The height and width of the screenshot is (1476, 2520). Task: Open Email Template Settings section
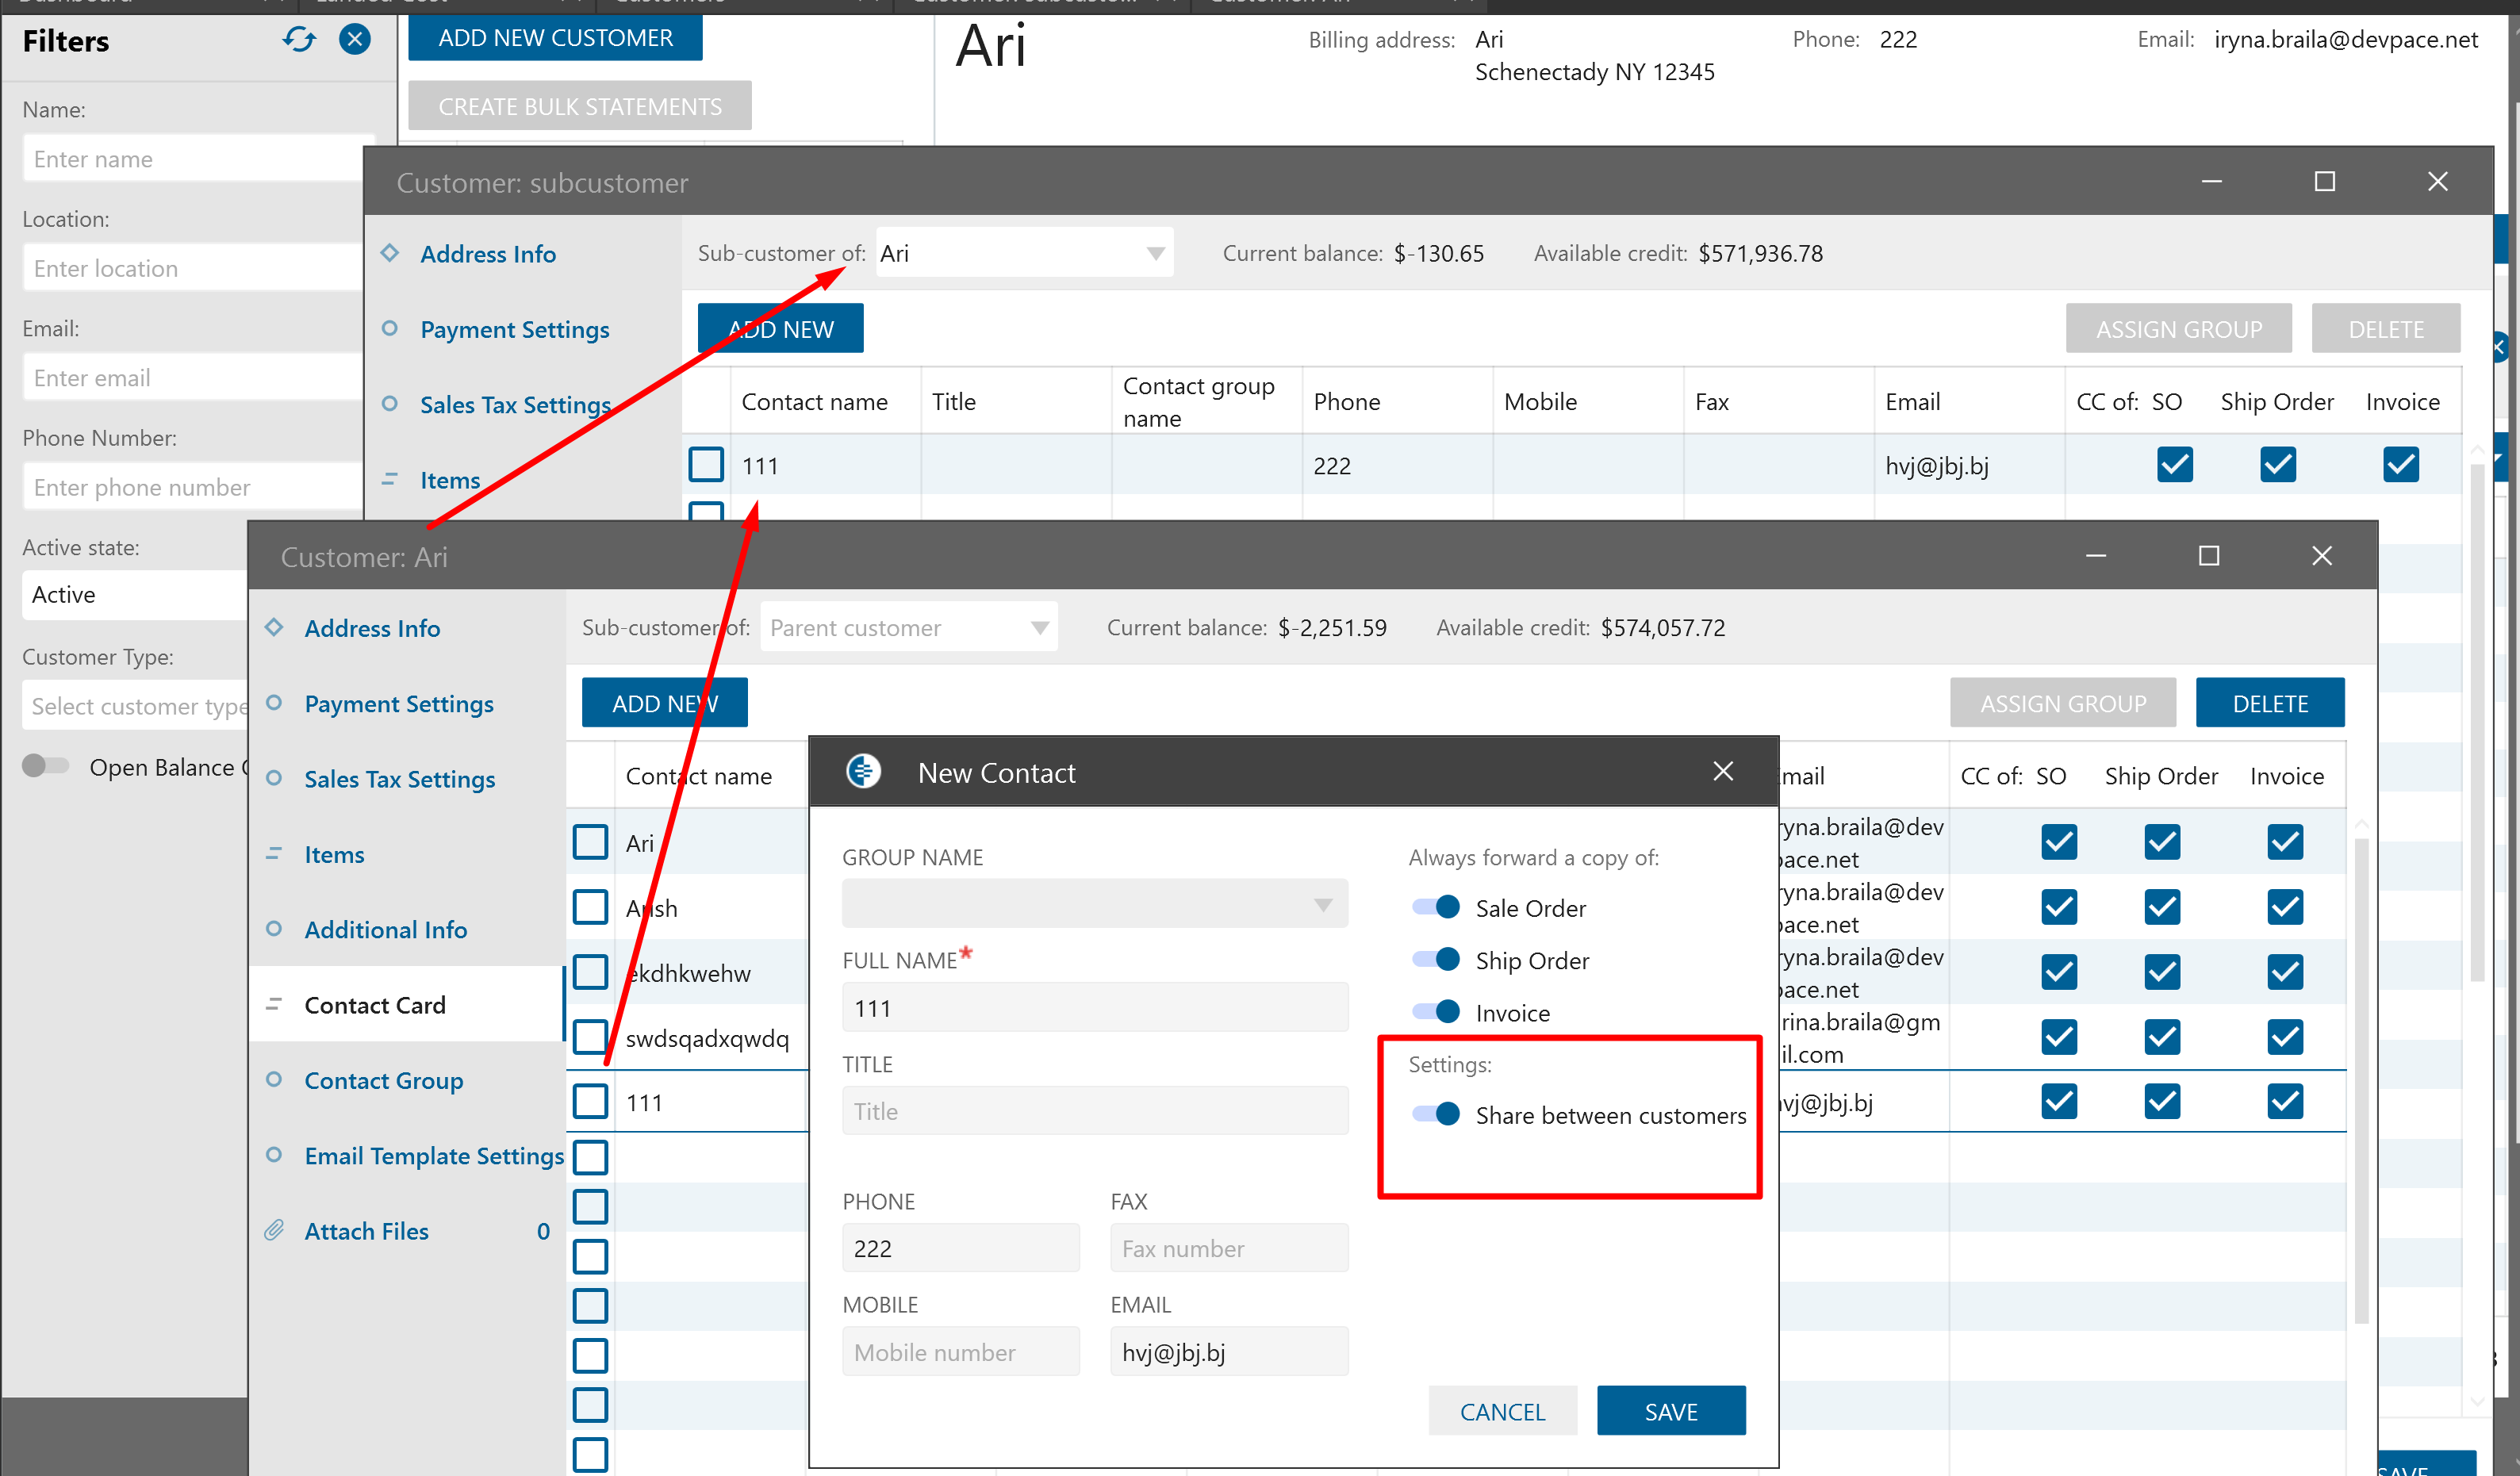pyautogui.click(x=434, y=1156)
